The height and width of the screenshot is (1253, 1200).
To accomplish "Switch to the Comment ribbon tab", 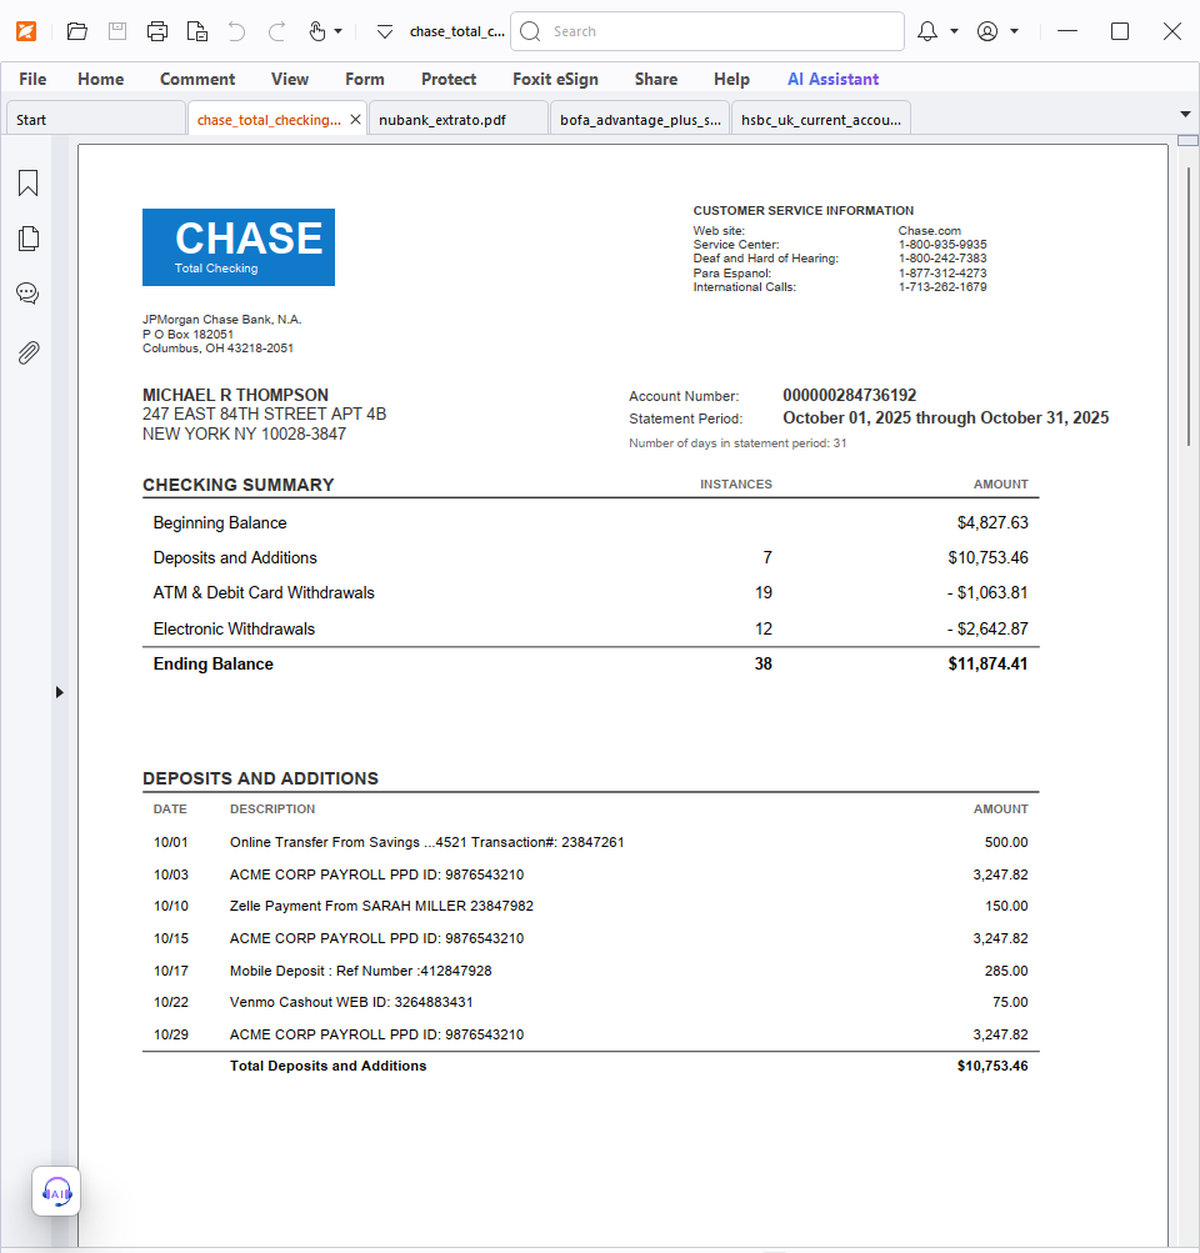I will pos(197,79).
